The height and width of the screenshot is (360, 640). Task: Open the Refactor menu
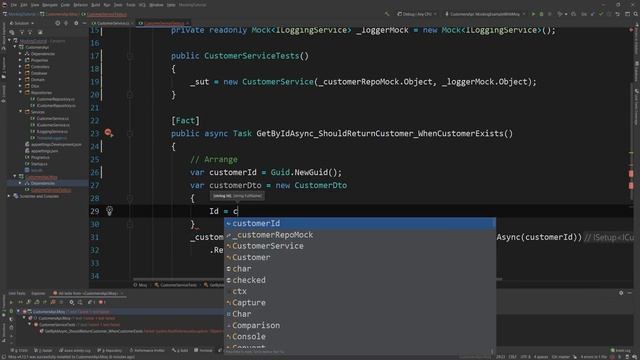[x=80, y=5]
